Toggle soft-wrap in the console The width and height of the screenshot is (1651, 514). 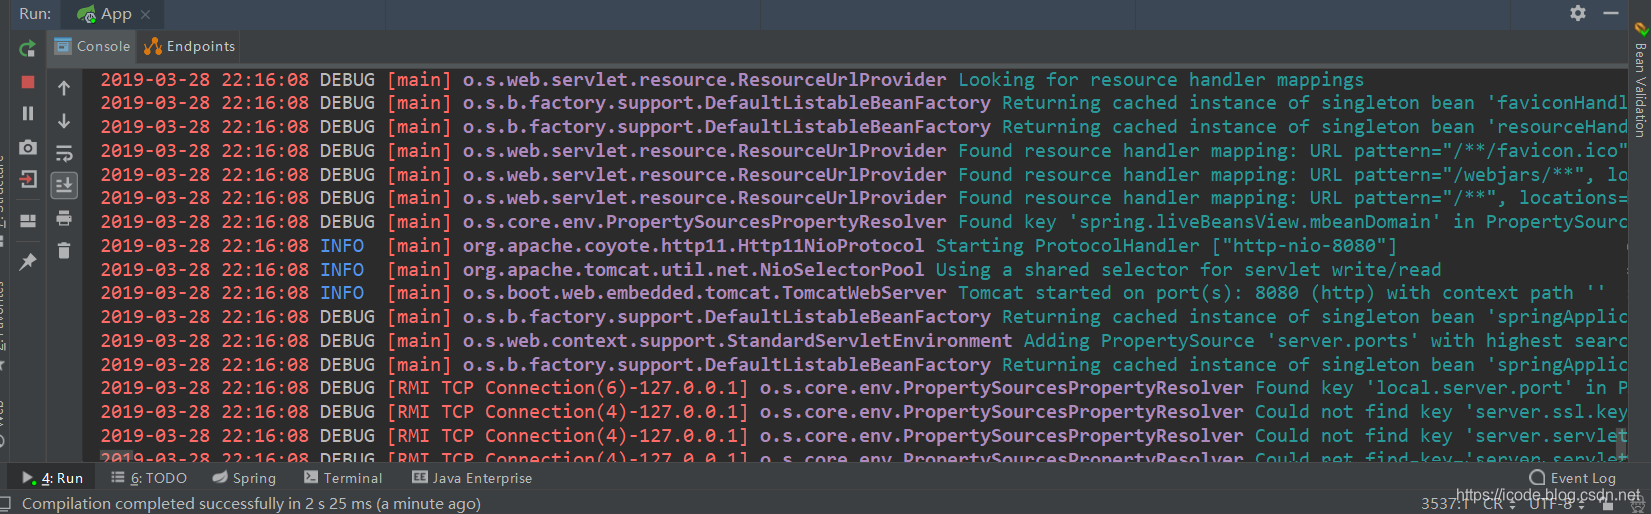[64, 154]
